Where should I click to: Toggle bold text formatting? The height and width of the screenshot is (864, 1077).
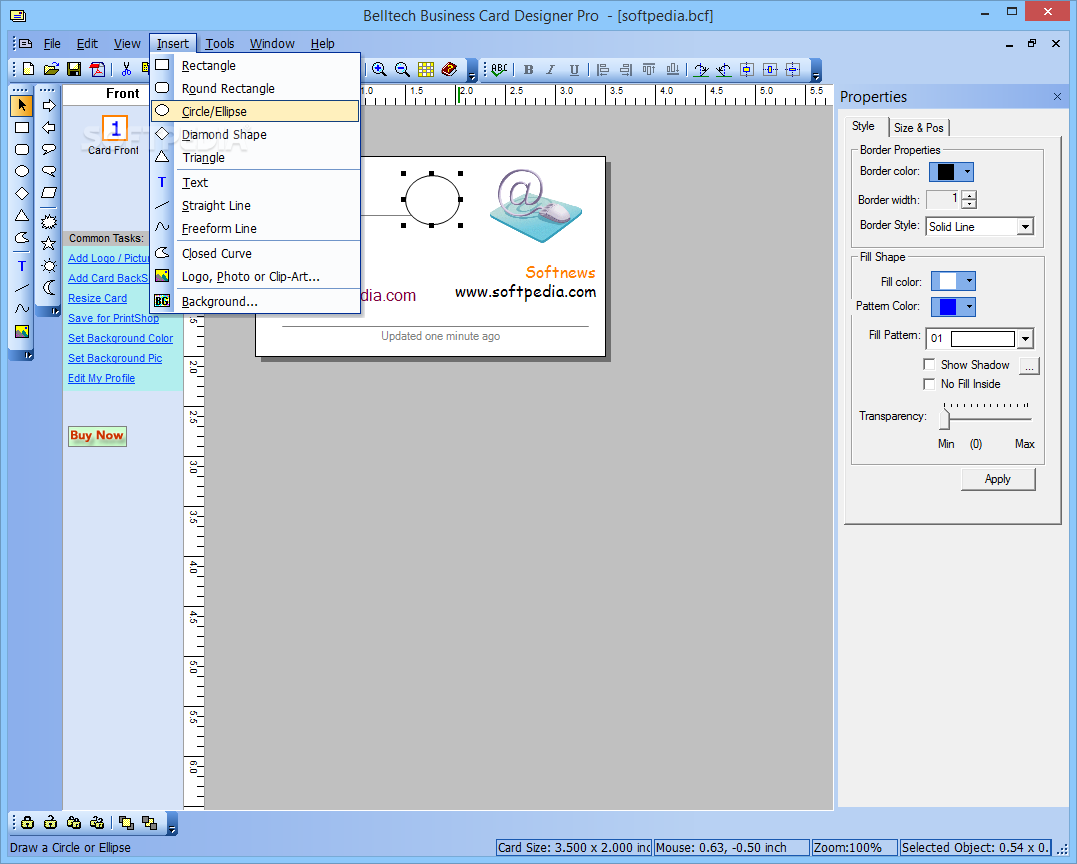[x=528, y=69]
